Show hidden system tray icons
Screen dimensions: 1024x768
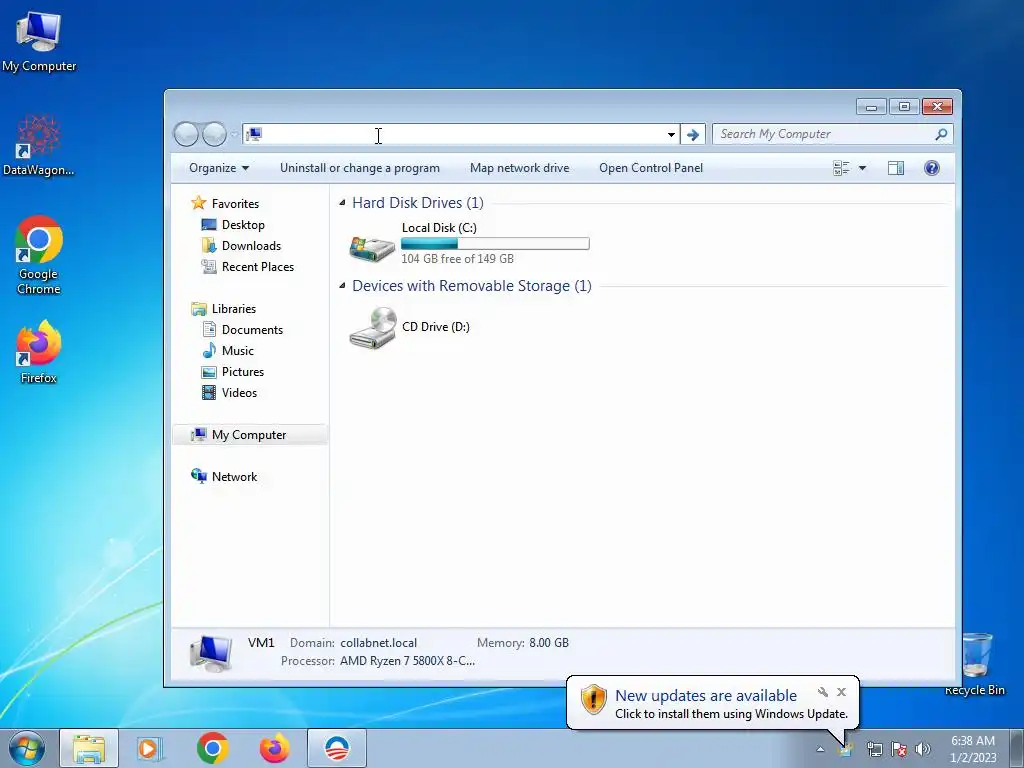[820, 750]
